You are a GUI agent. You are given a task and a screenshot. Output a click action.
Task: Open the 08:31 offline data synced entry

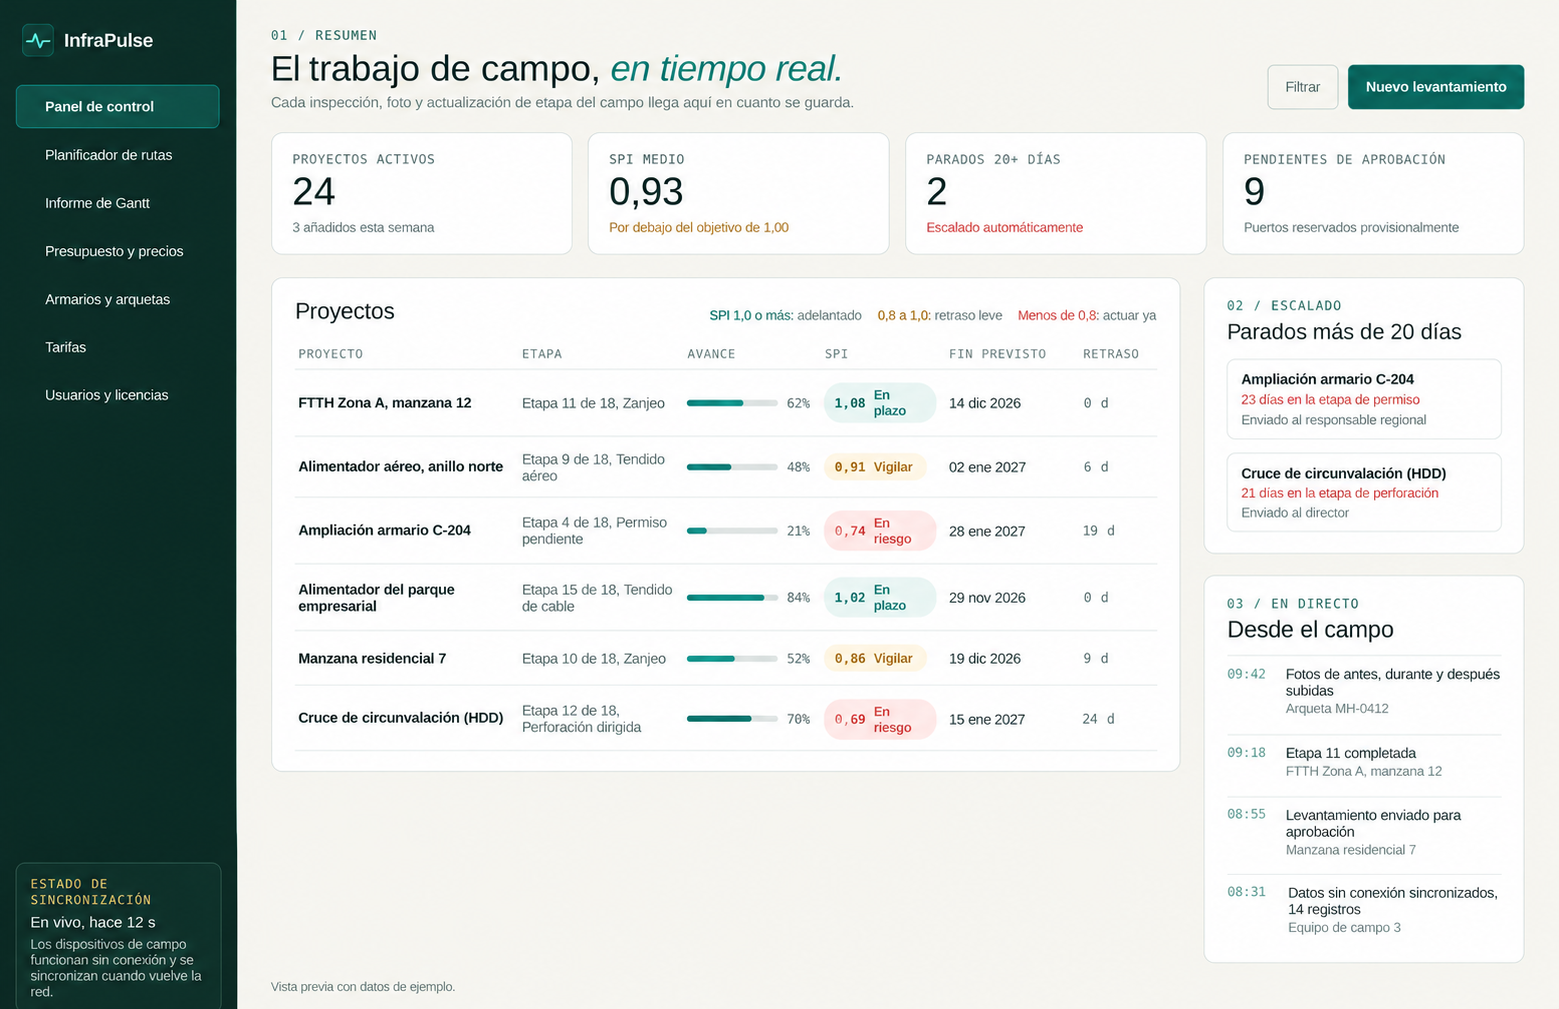coord(1364,909)
